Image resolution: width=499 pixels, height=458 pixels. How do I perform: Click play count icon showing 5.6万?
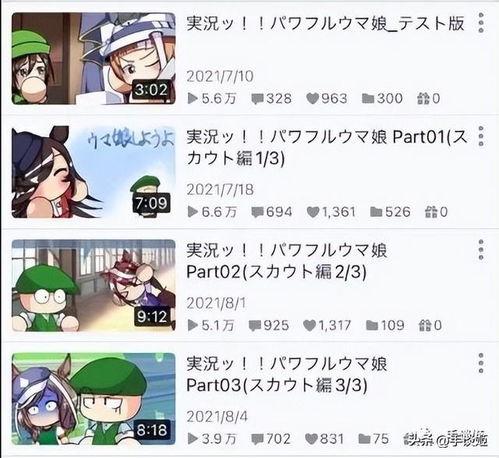click(x=192, y=98)
